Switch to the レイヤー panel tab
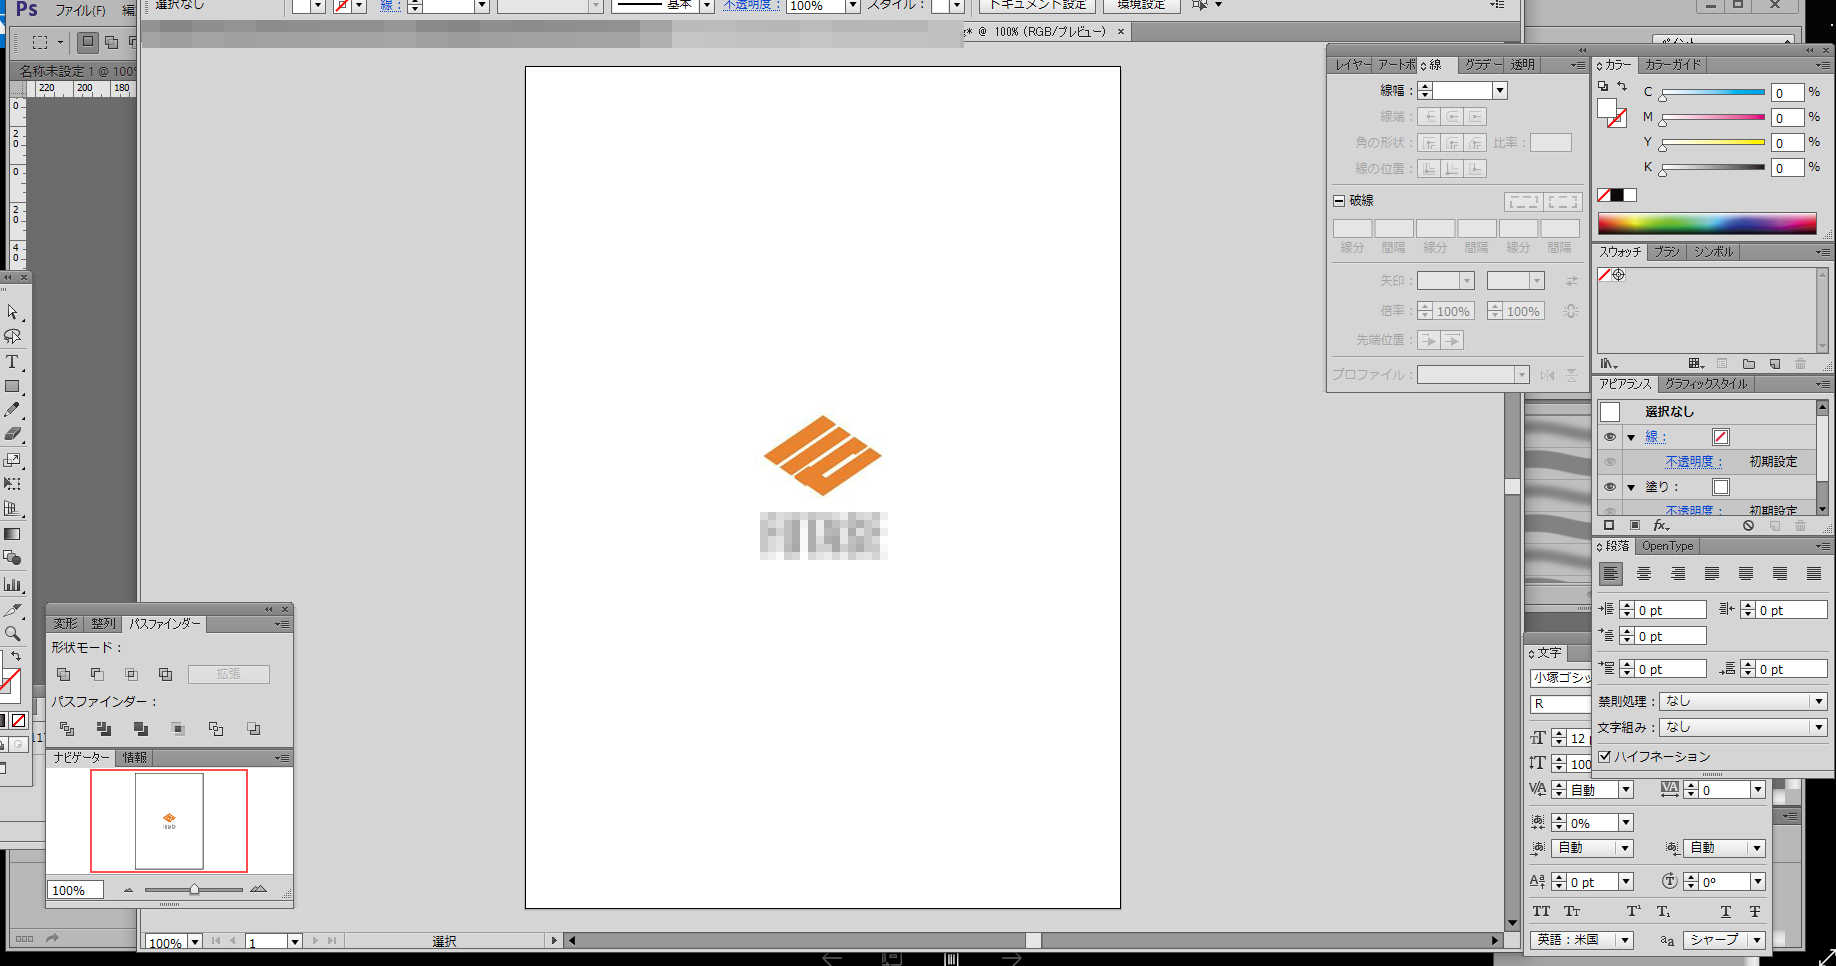Screen dimensions: 1836x966 tap(1351, 65)
